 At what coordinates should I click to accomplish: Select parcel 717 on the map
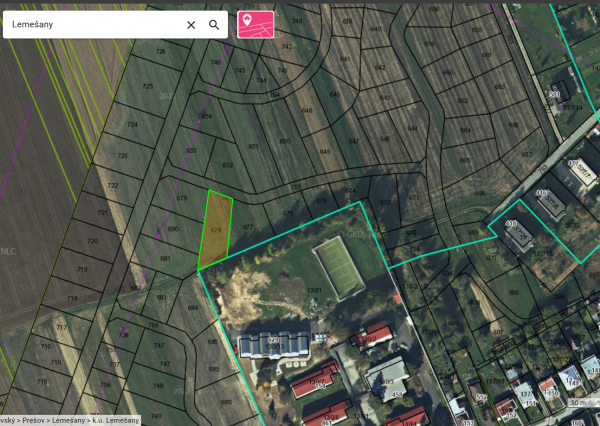[62, 327]
